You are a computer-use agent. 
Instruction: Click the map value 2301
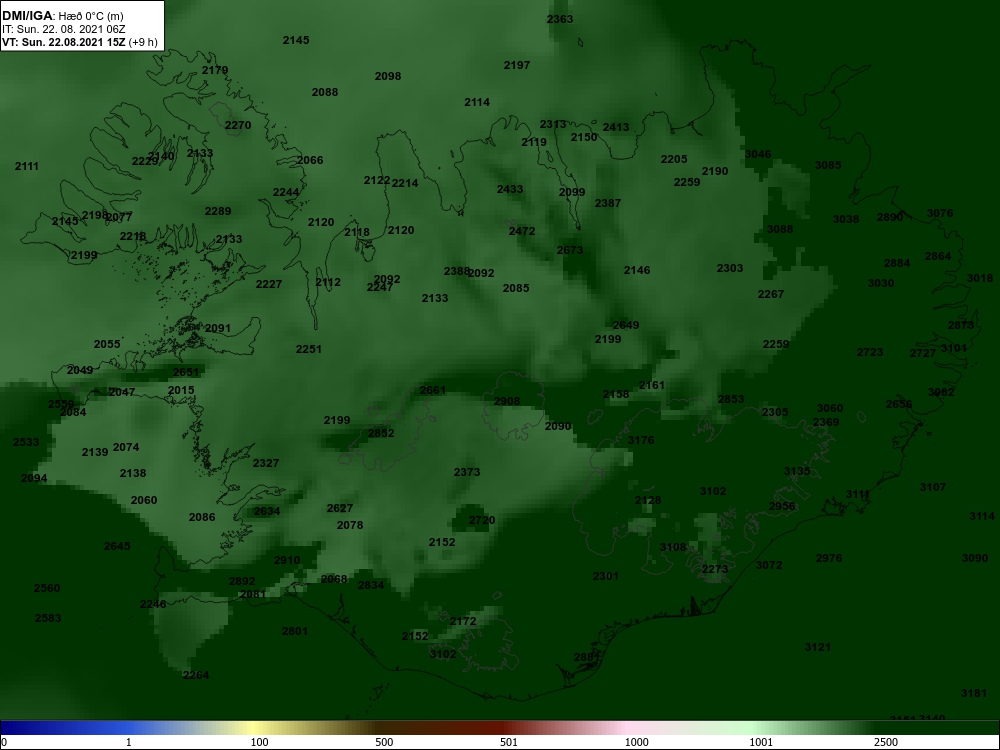pyautogui.click(x=606, y=576)
